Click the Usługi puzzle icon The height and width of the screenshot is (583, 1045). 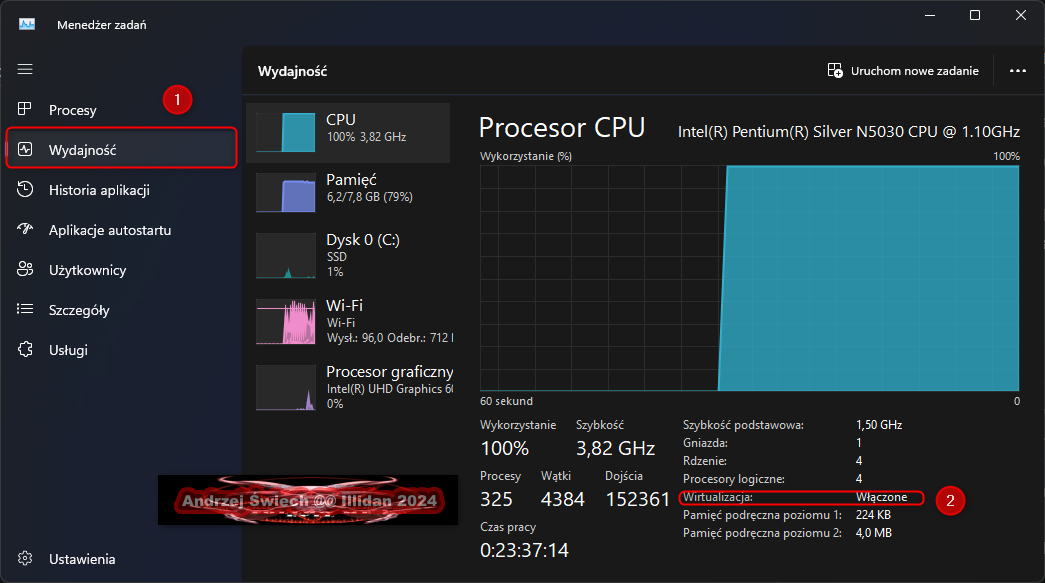(25, 349)
